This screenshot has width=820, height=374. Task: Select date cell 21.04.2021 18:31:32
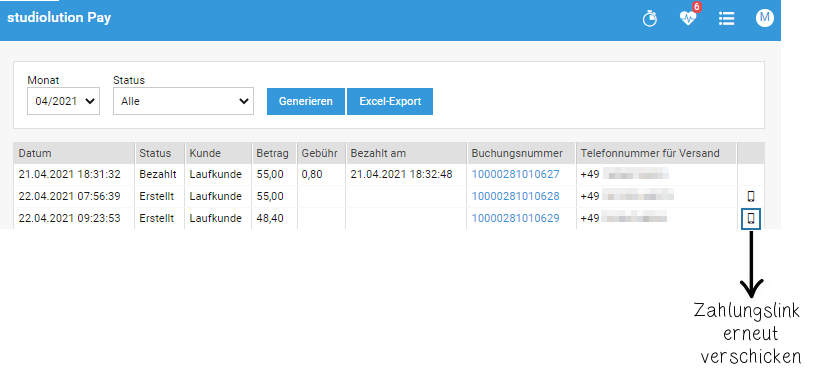(70, 175)
